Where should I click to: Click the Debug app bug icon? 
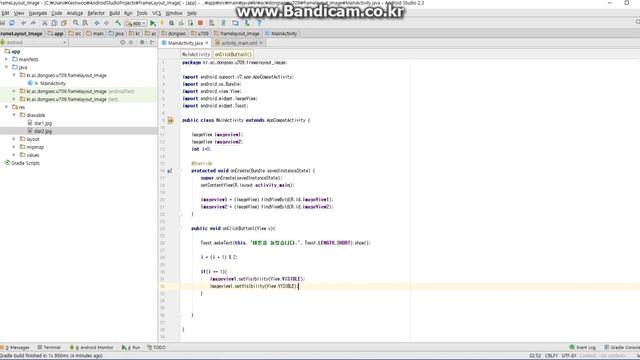[171, 23]
